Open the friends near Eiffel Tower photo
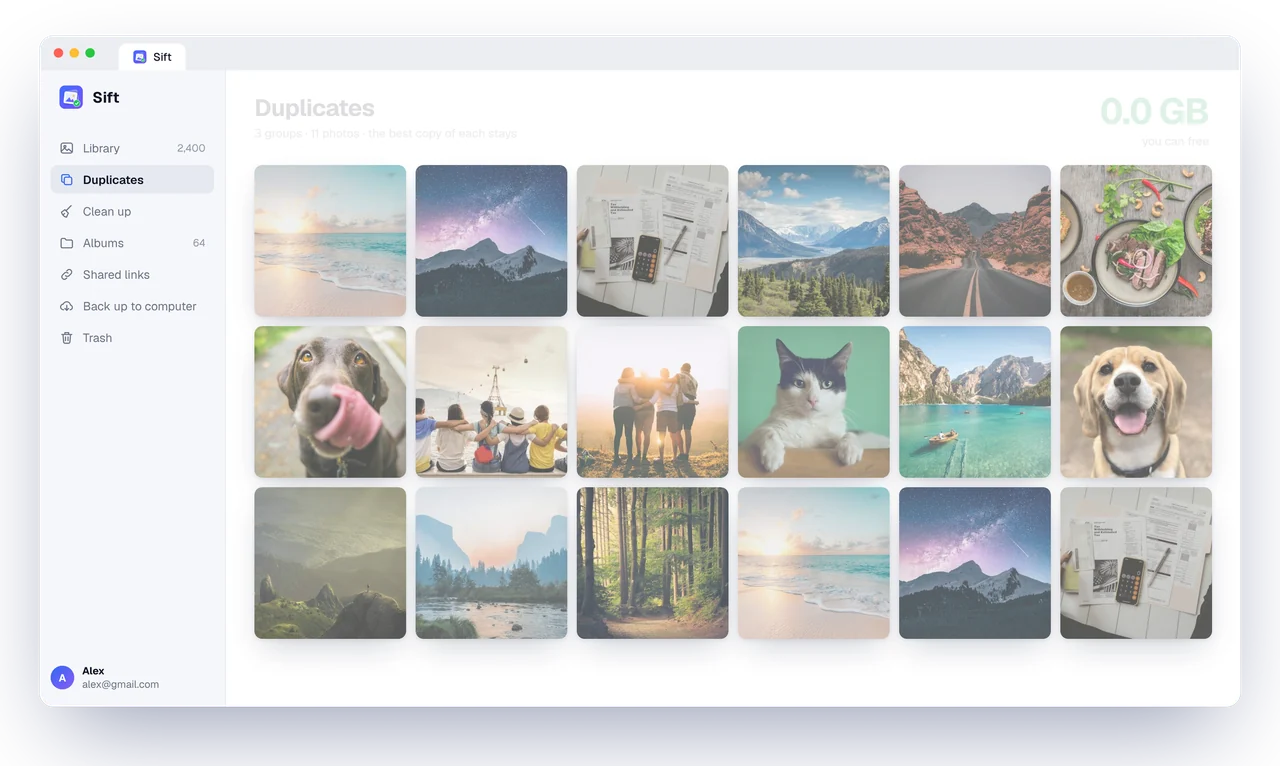The height and width of the screenshot is (766, 1280). 491,402
